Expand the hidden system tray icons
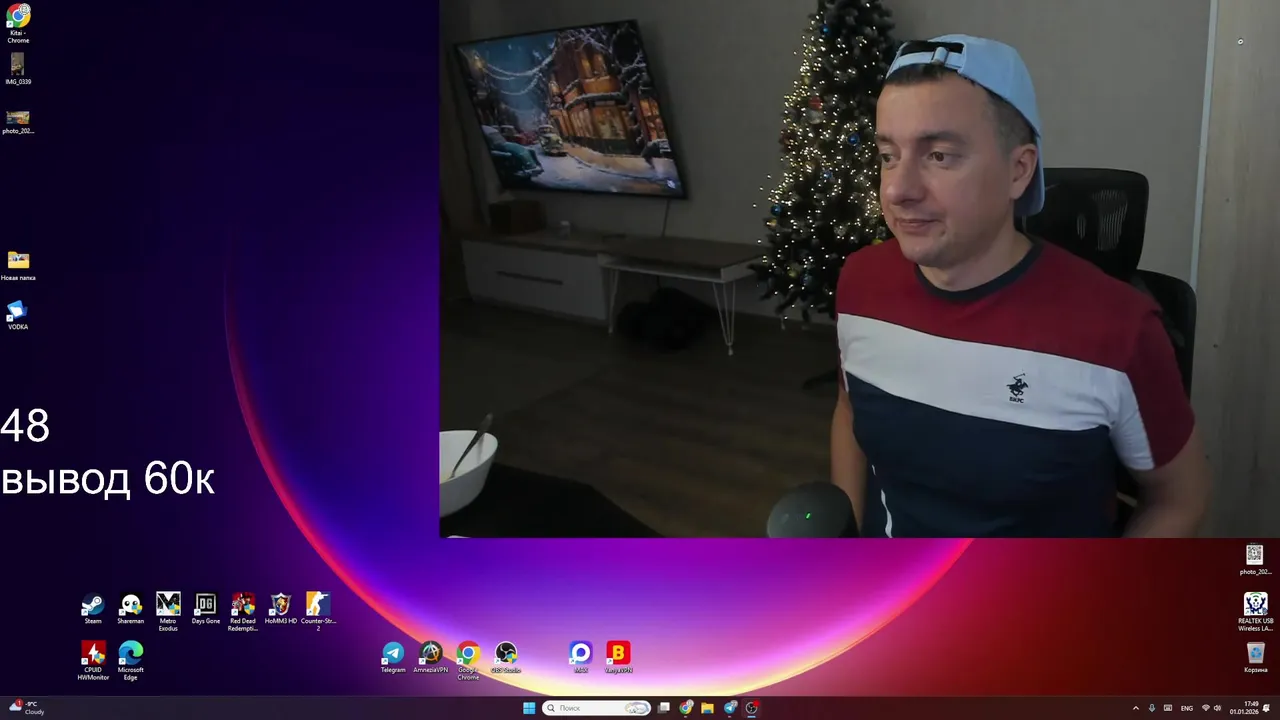Image resolution: width=1280 pixels, height=720 pixels. click(x=1135, y=708)
